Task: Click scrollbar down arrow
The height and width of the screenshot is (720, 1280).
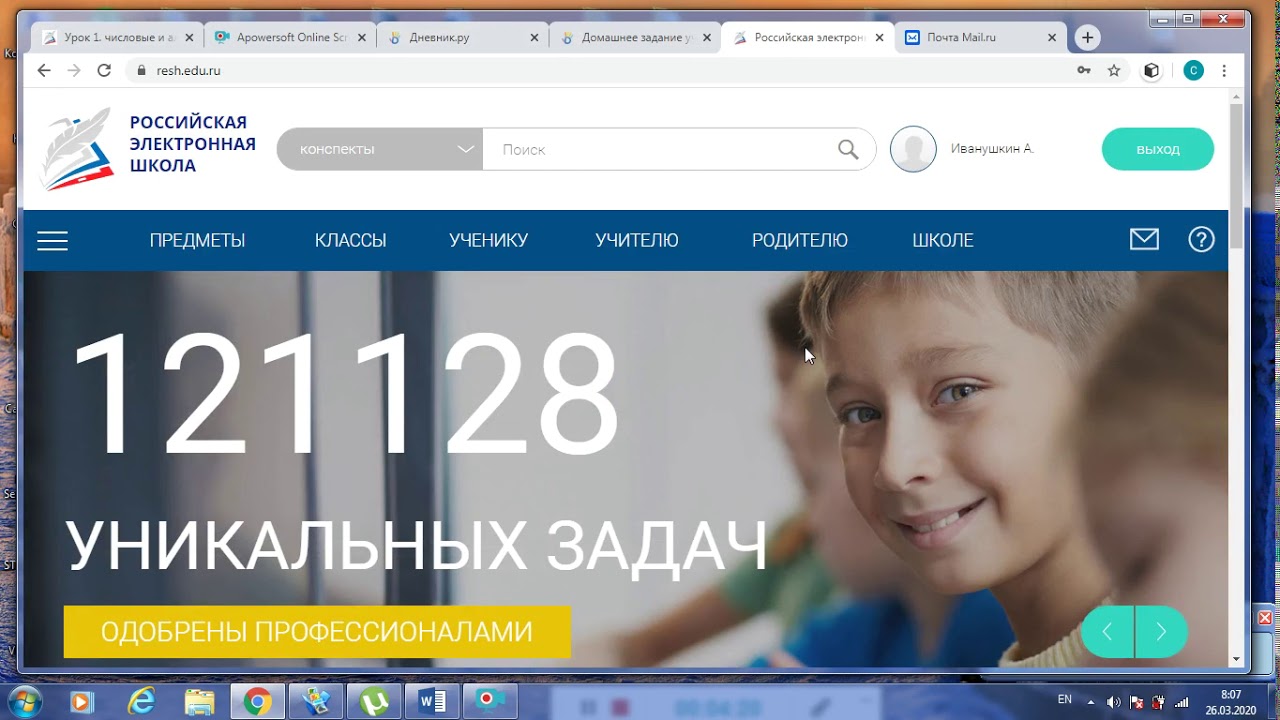Action: 1236,659
